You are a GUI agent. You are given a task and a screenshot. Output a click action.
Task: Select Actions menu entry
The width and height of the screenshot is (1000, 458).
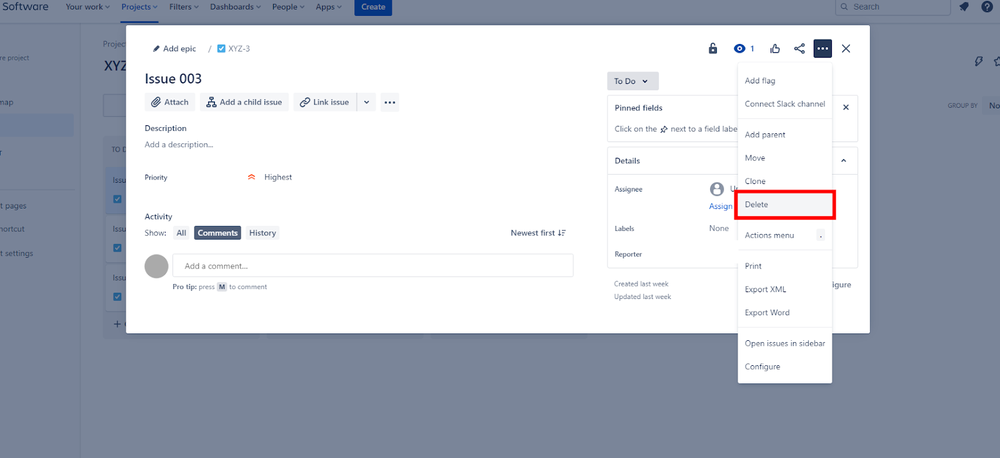click(784, 235)
